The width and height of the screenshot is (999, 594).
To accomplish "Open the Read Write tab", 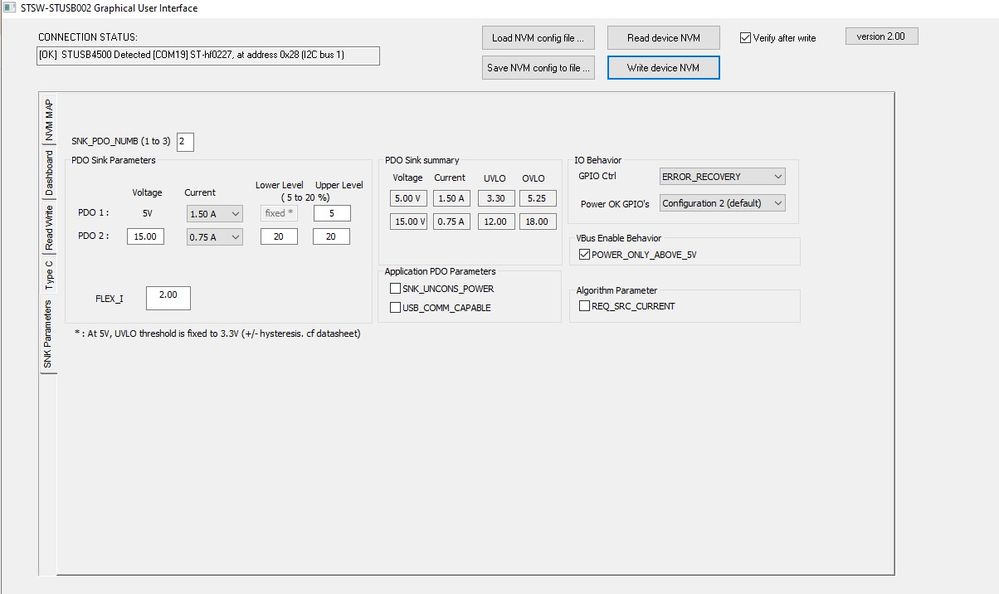I will click(48, 228).
